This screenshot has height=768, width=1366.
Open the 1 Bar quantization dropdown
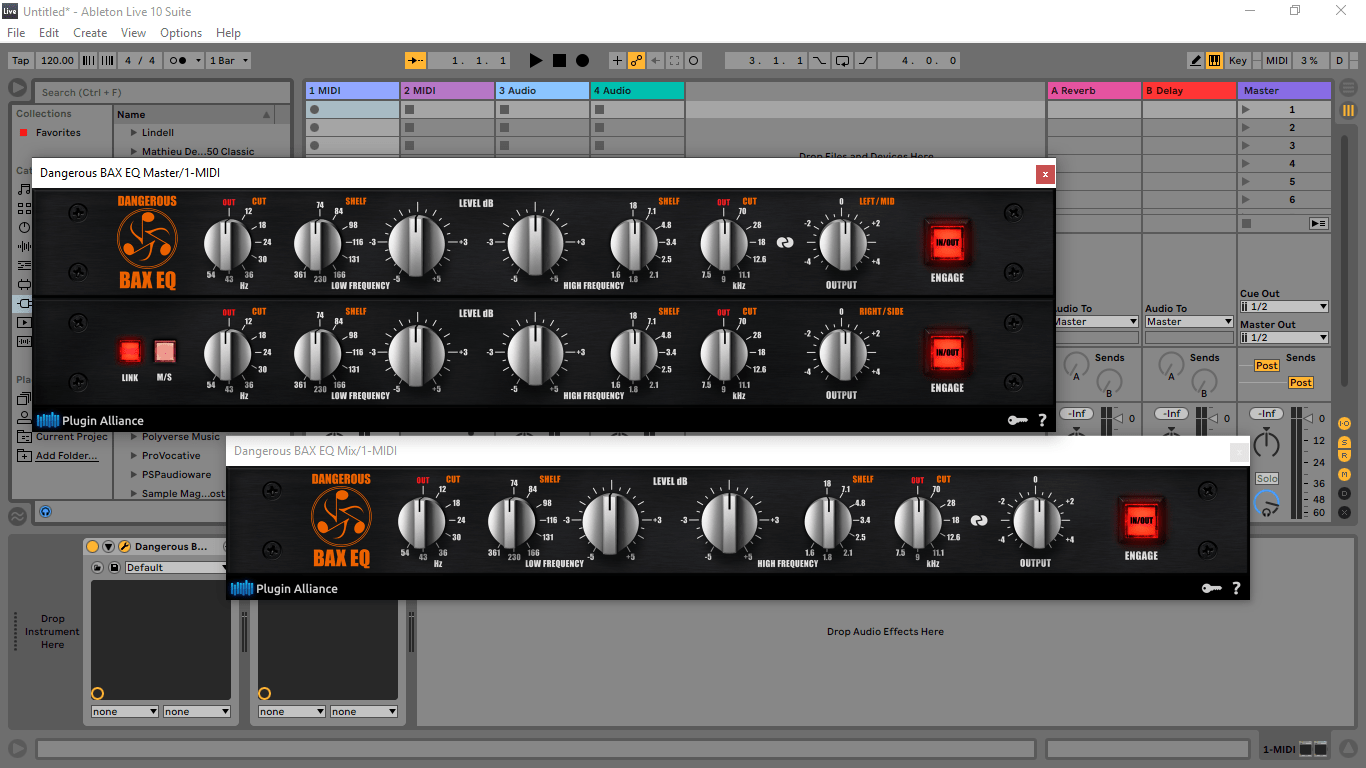click(228, 61)
